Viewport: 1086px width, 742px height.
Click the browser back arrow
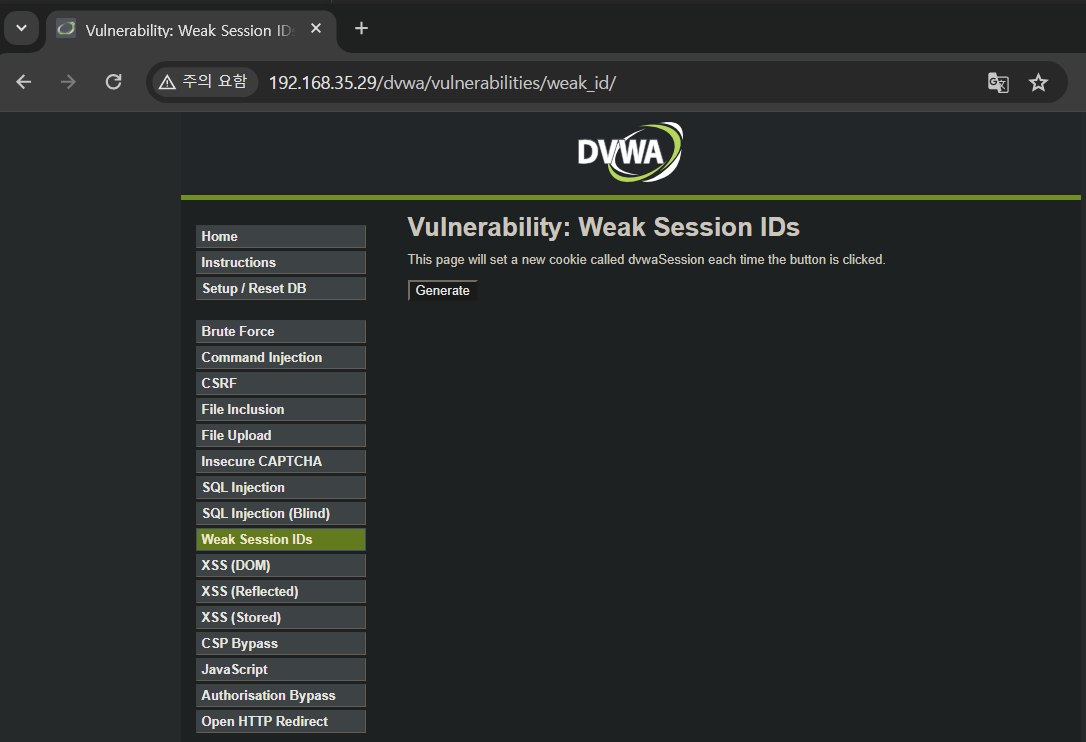pyautogui.click(x=24, y=82)
